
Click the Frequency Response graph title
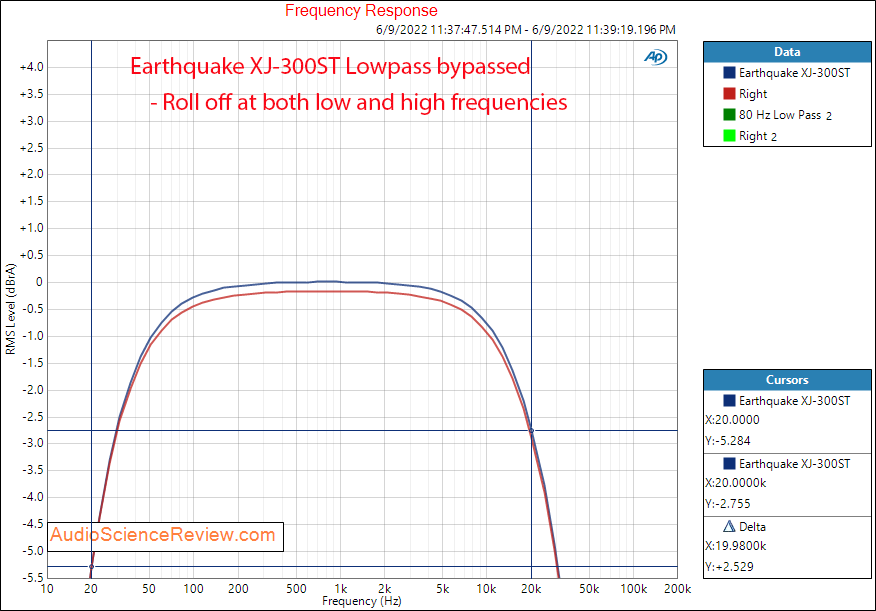[x=361, y=11]
